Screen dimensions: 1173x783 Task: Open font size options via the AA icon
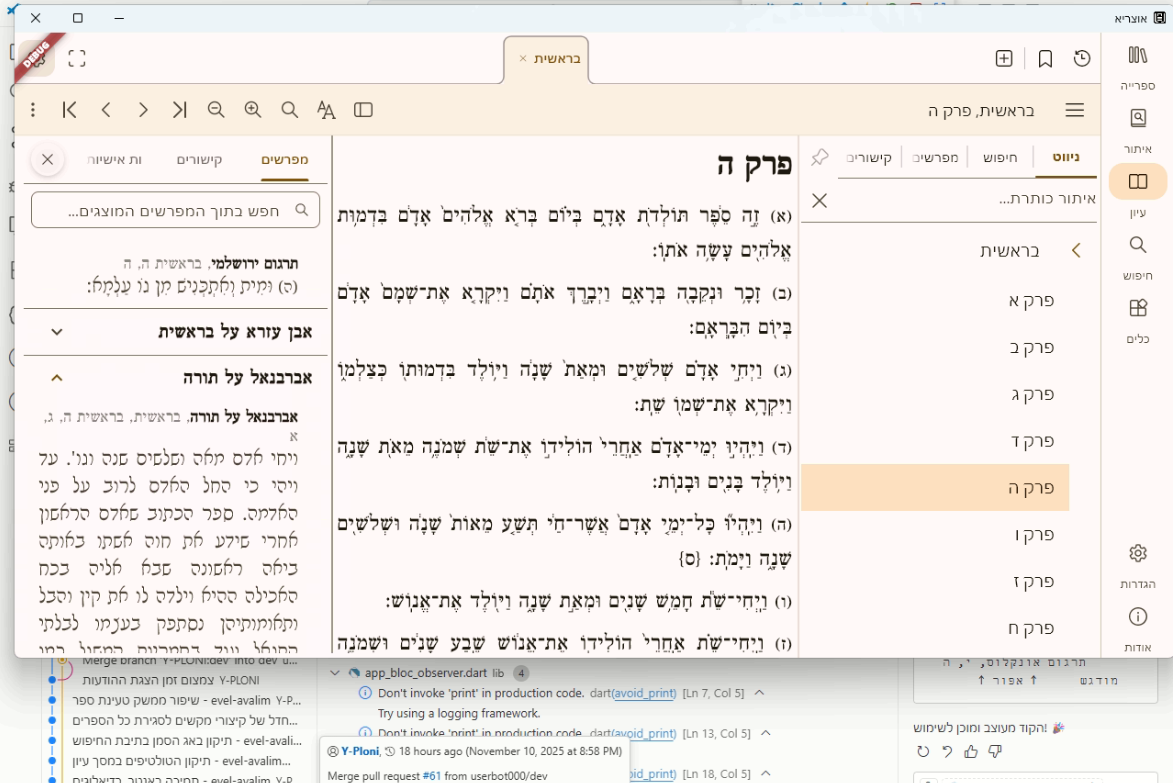click(x=326, y=111)
